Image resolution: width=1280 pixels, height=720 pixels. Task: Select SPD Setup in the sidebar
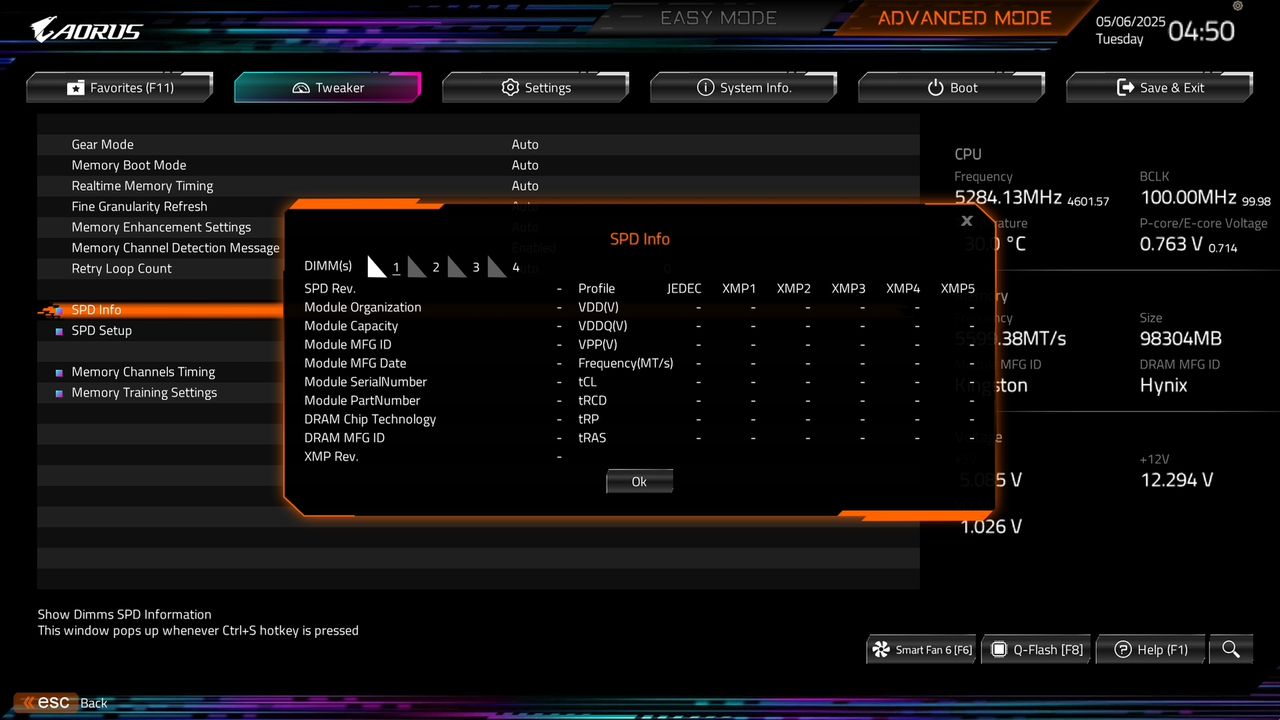pos(101,330)
